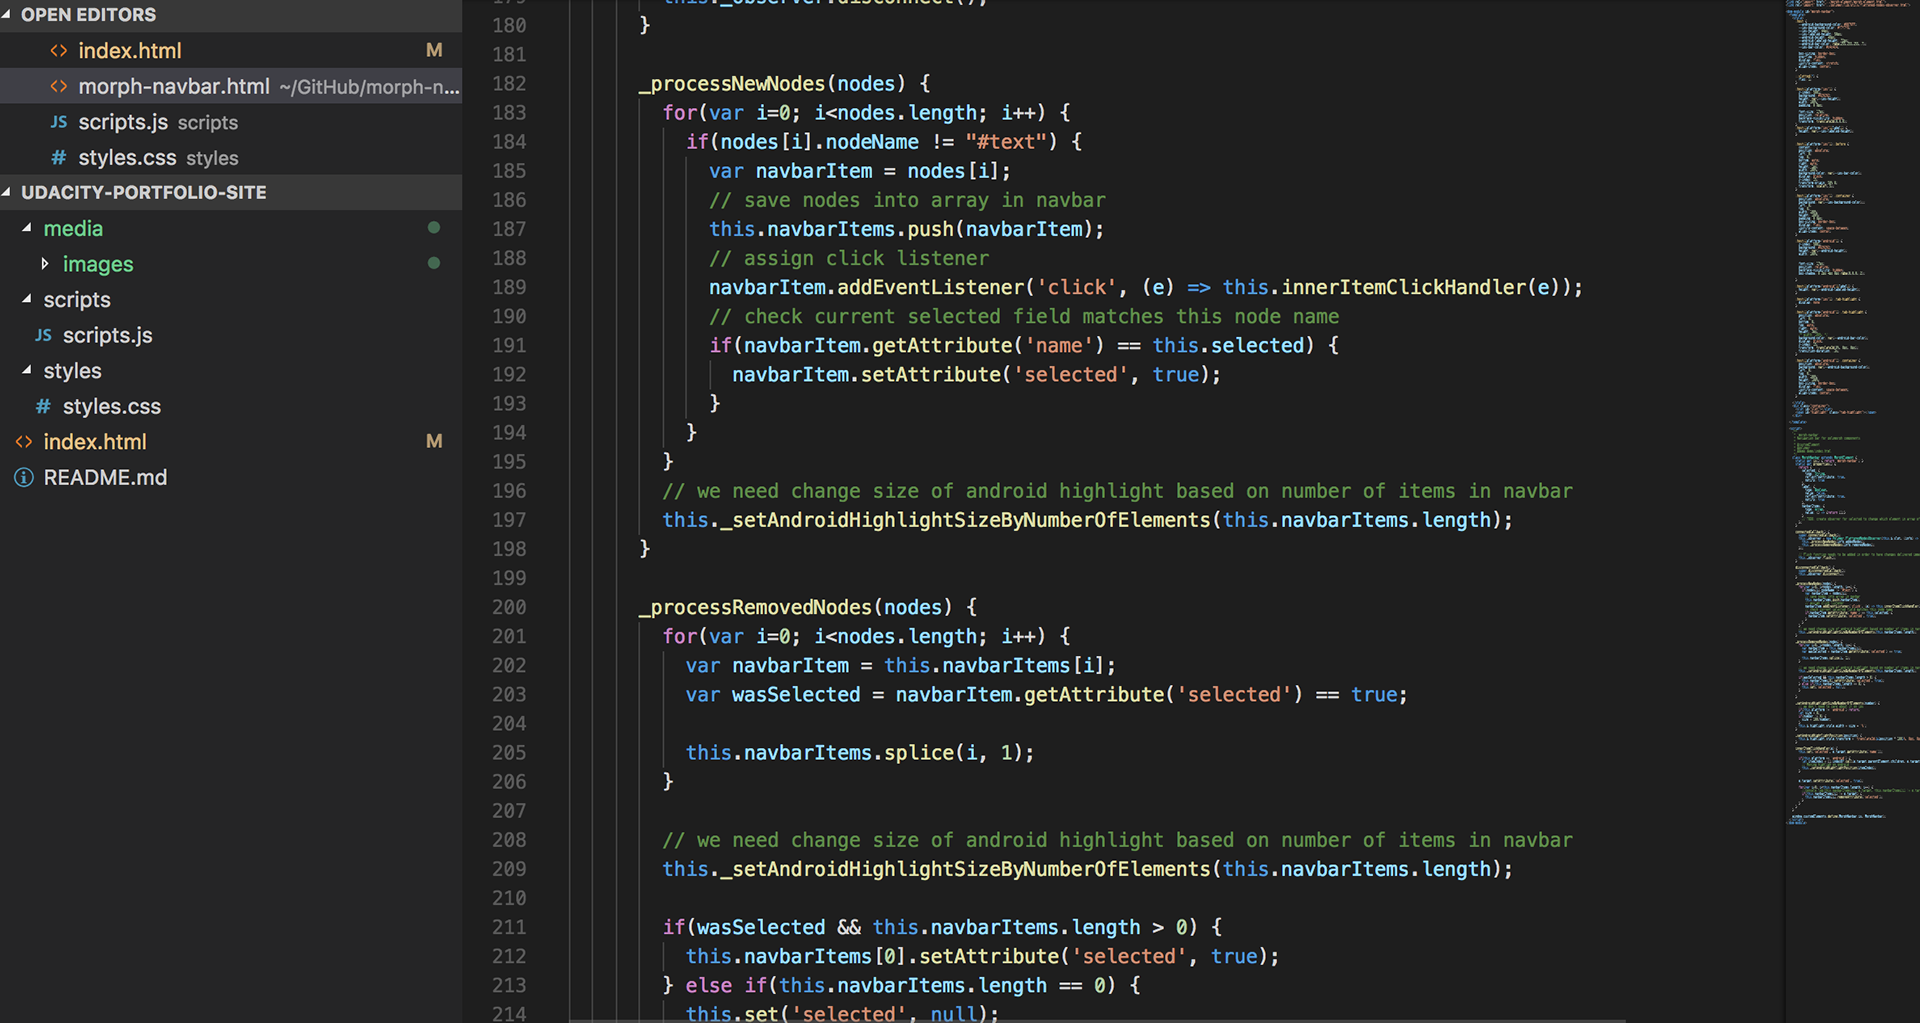Click line number 199 in the gutter
Image resolution: width=1920 pixels, height=1023 pixels.
(508, 578)
